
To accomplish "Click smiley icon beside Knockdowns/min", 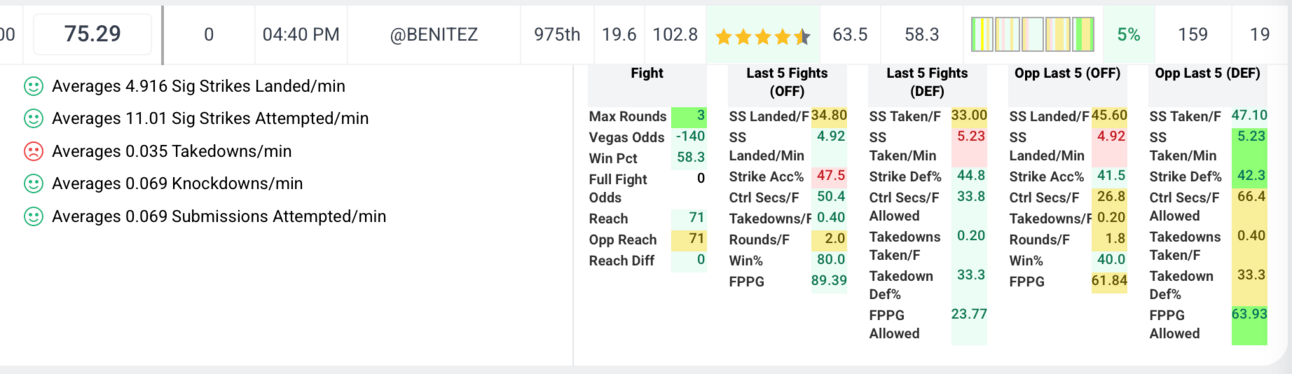I will (x=33, y=184).
